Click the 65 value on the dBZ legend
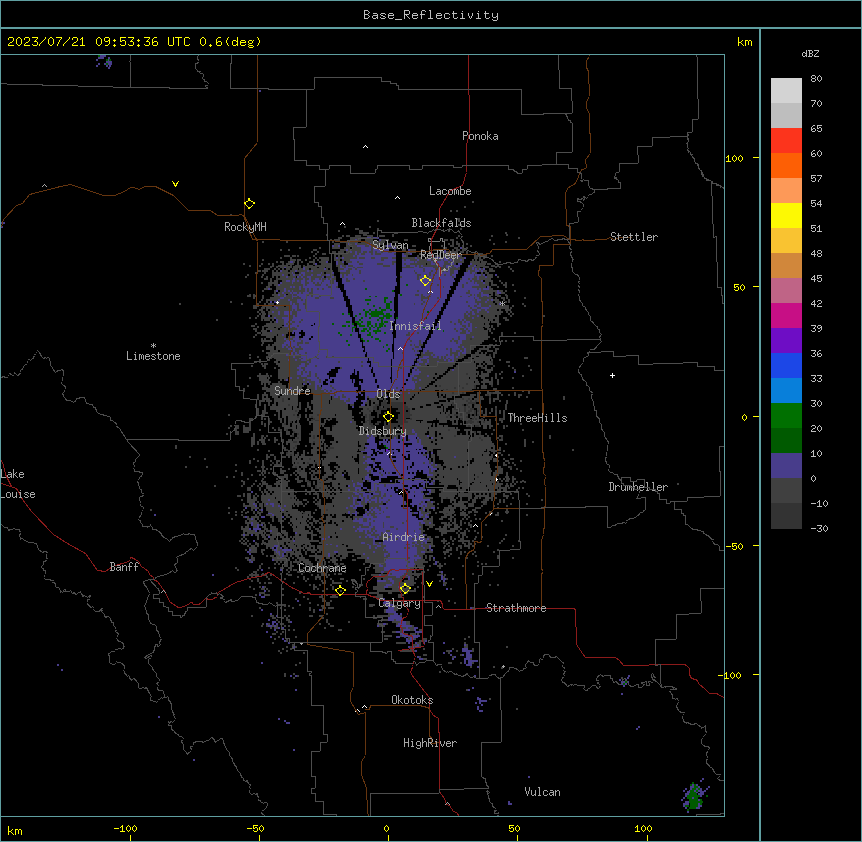This screenshot has height=842, width=862. (816, 129)
